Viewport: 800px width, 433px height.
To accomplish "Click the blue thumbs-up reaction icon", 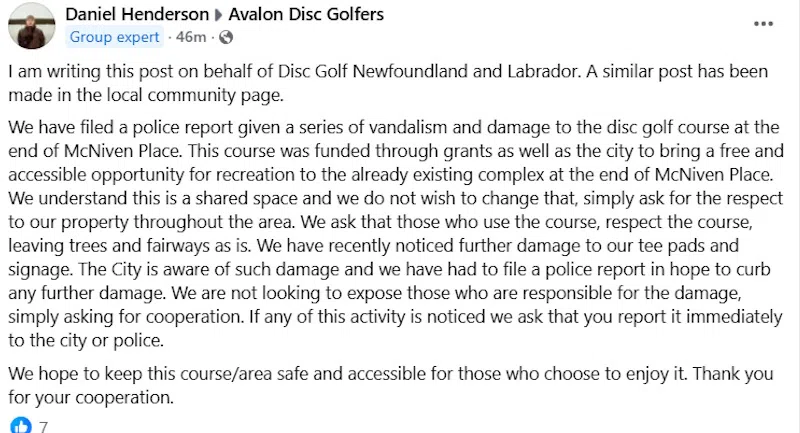I will pos(19,424).
